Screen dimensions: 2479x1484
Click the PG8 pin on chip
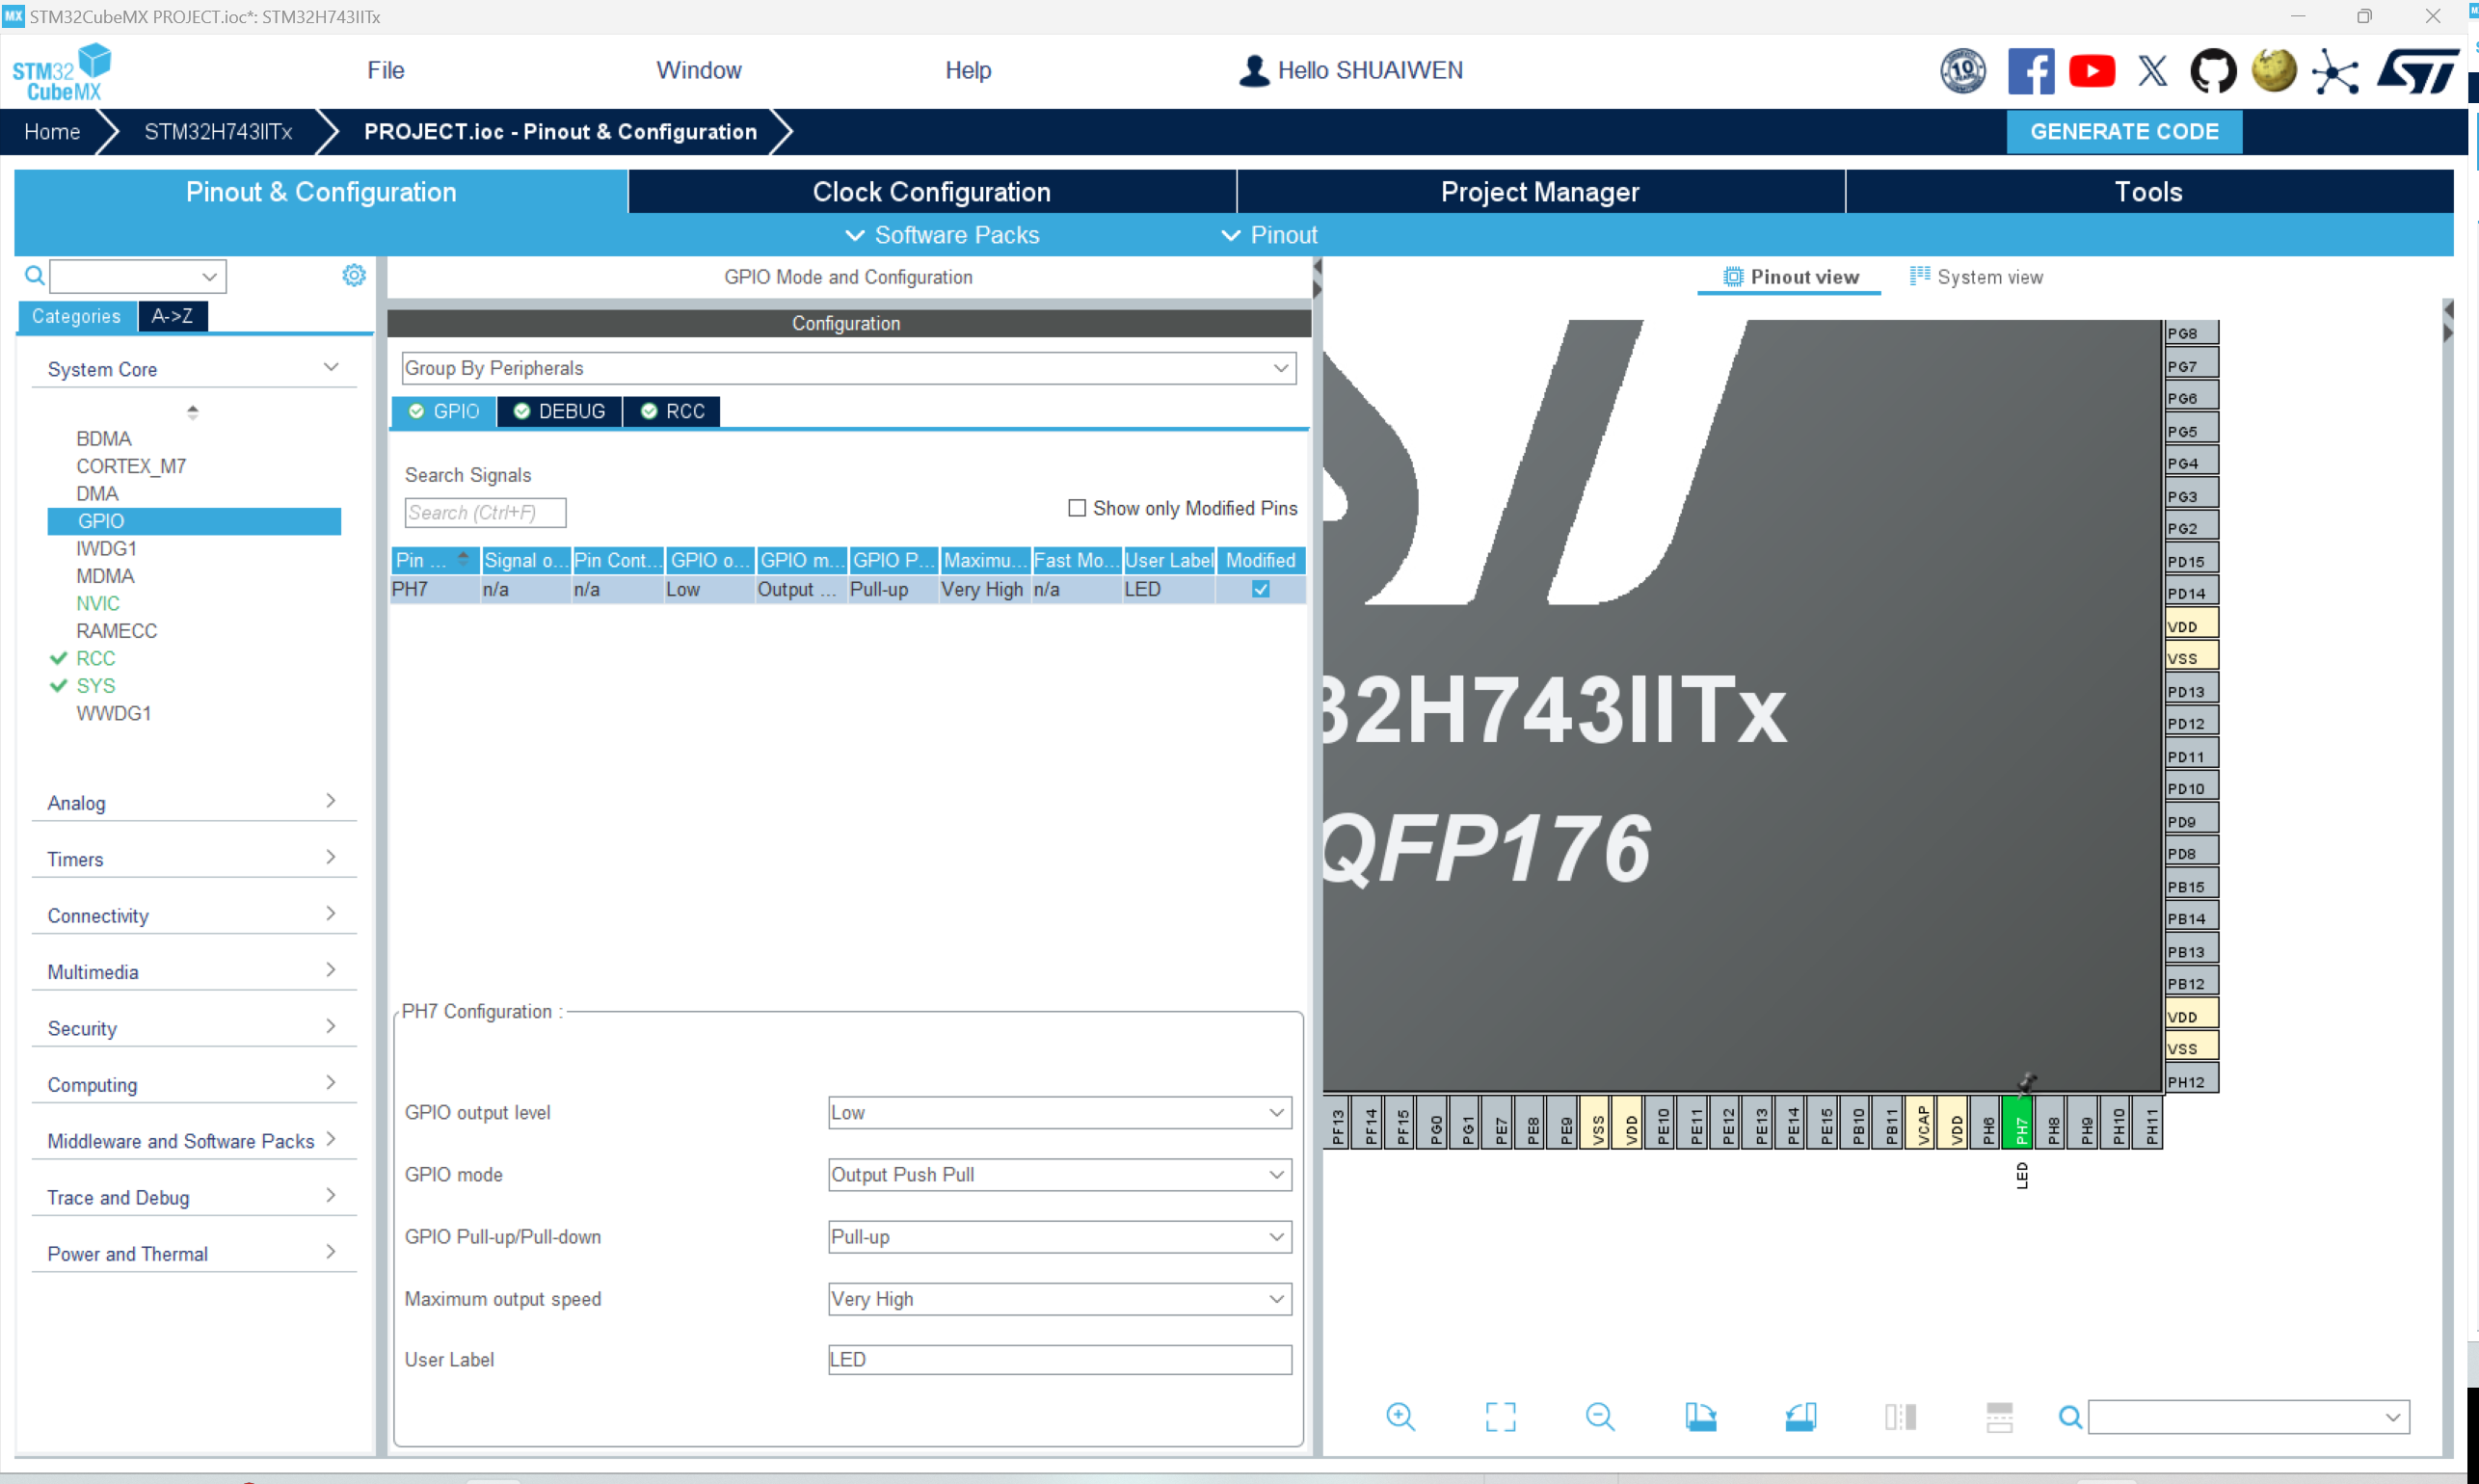[x=2191, y=333]
